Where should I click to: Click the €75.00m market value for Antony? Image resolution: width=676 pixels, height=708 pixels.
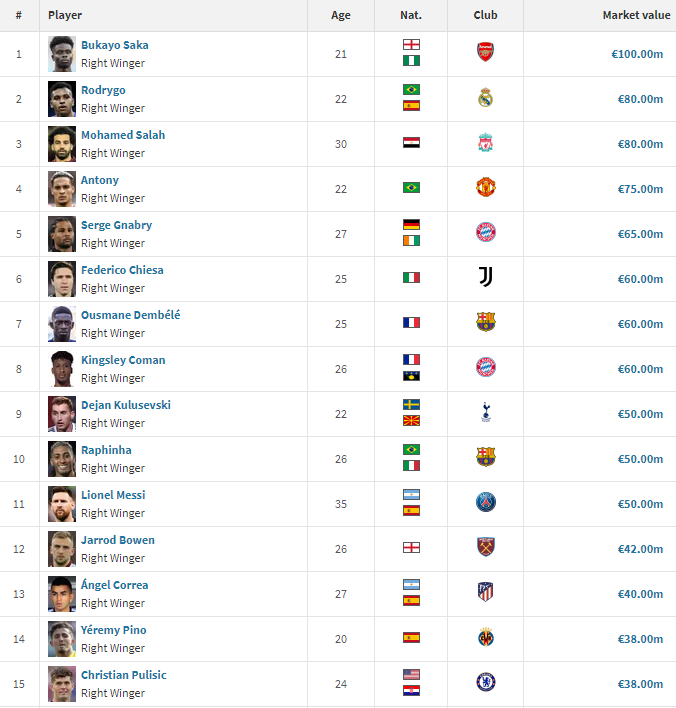[640, 189]
